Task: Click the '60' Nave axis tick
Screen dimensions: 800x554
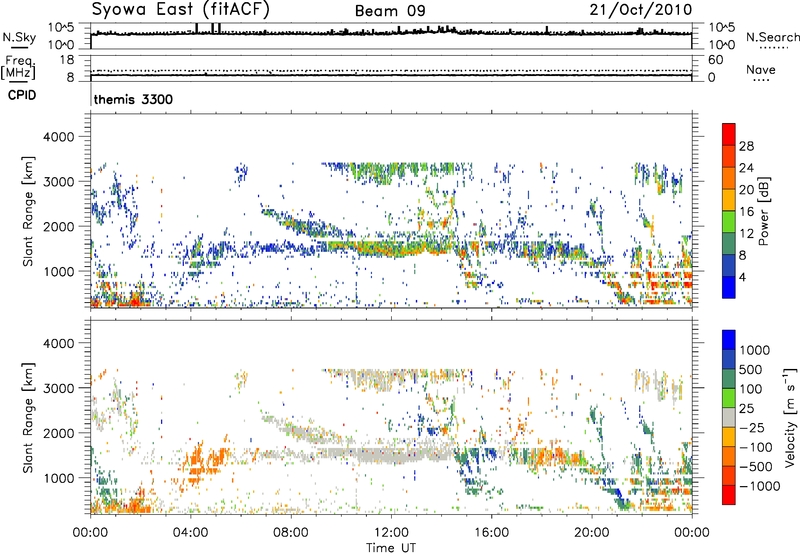Action: tap(715, 60)
